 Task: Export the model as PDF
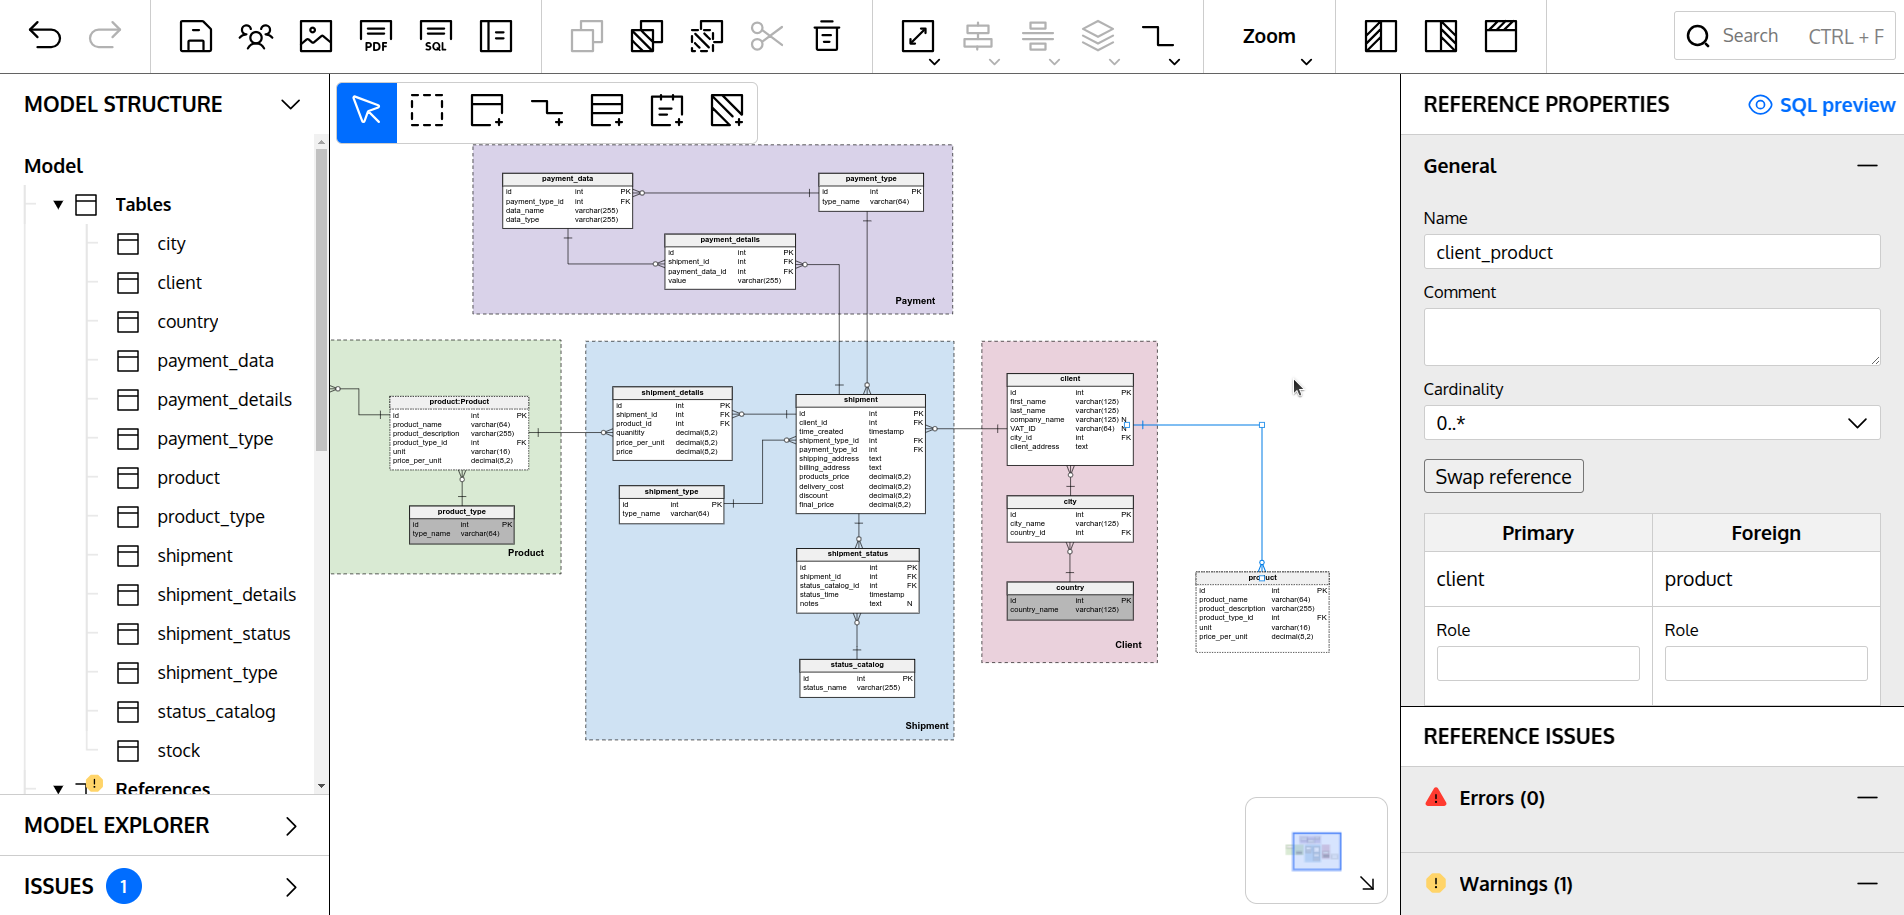click(376, 36)
